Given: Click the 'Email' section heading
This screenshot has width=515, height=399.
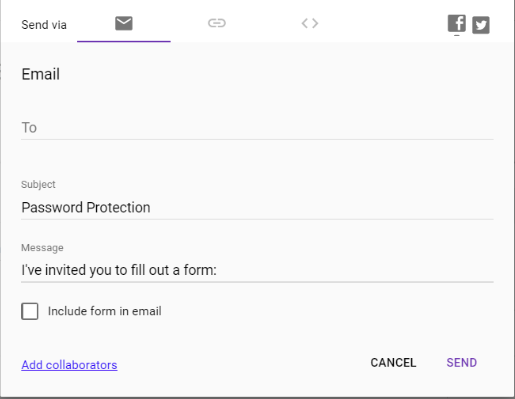Looking at the screenshot, I should coord(41,74).
